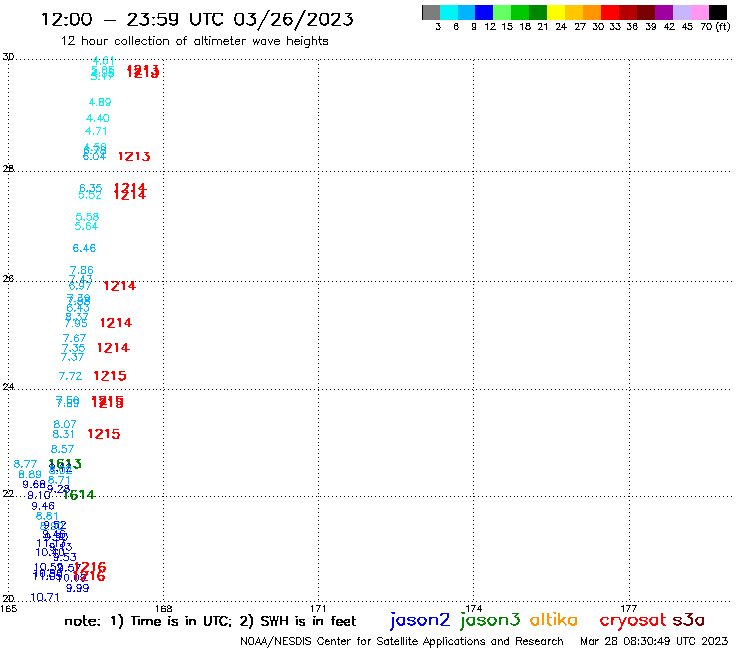Select the green 1614 time label
Screen dimensions: 740x650
pyautogui.click(x=79, y=495)
